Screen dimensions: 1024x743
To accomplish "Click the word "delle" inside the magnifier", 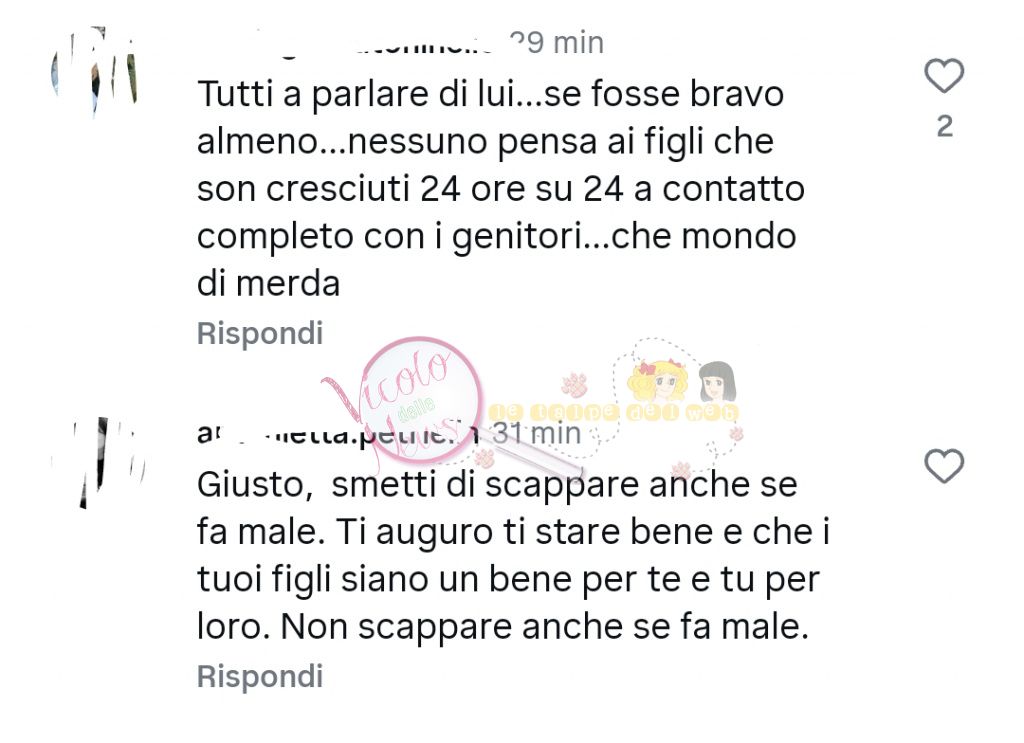I will point(417,408).
